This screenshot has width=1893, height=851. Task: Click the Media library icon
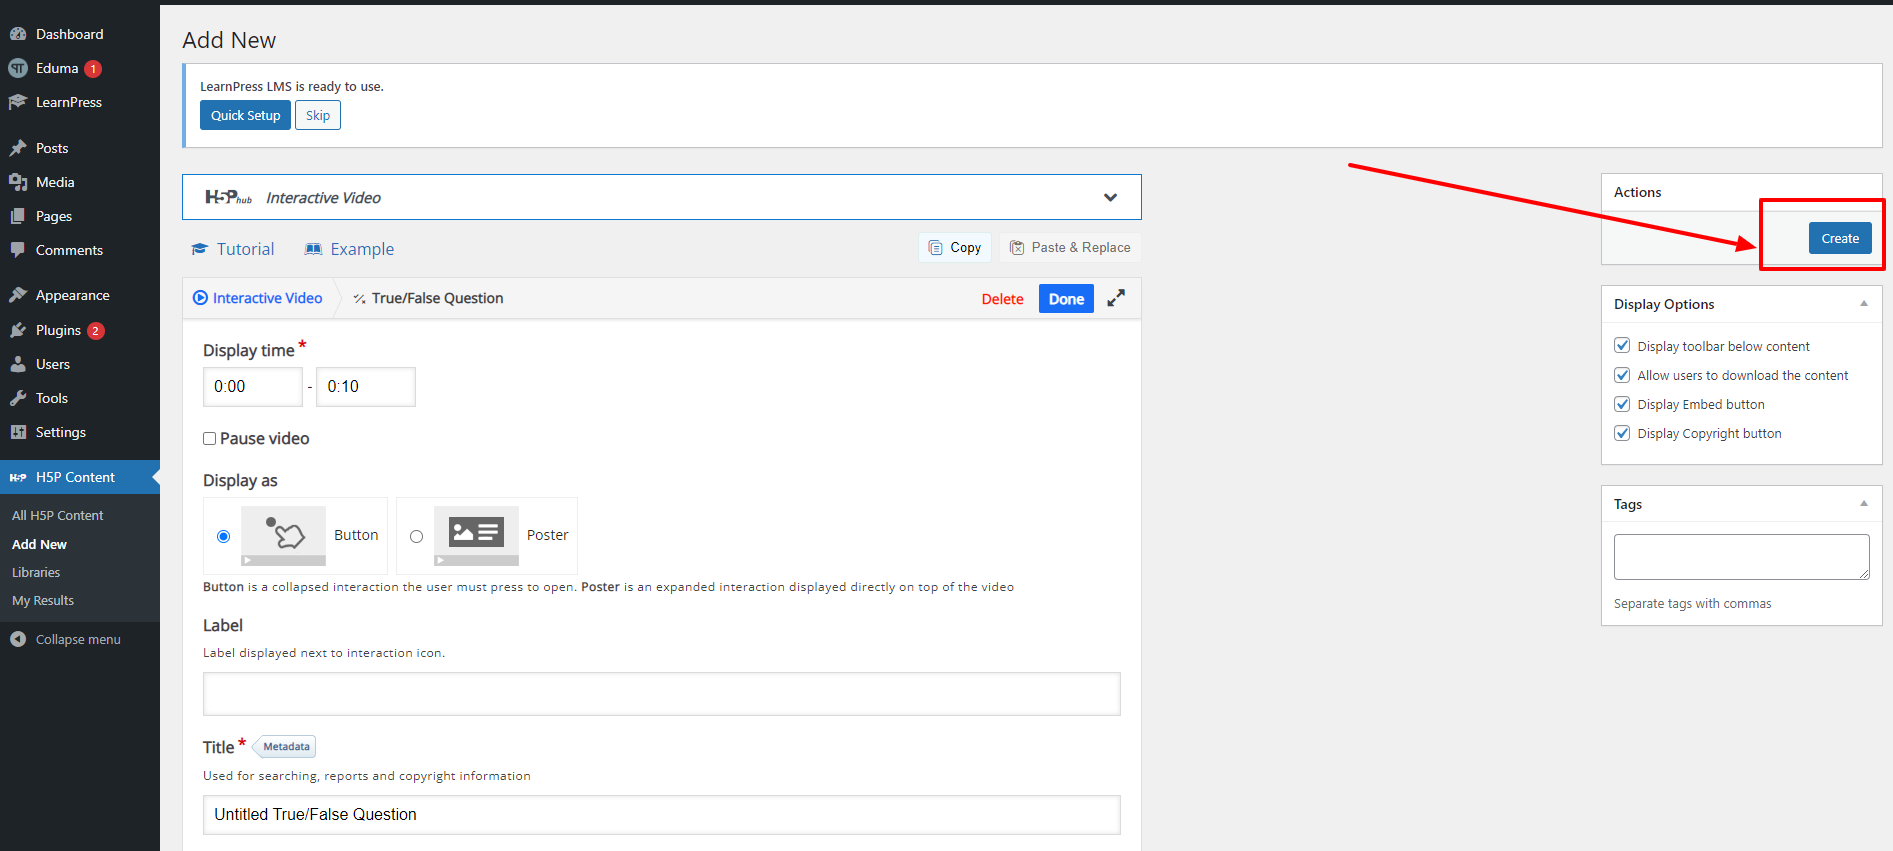click(18, 182)
